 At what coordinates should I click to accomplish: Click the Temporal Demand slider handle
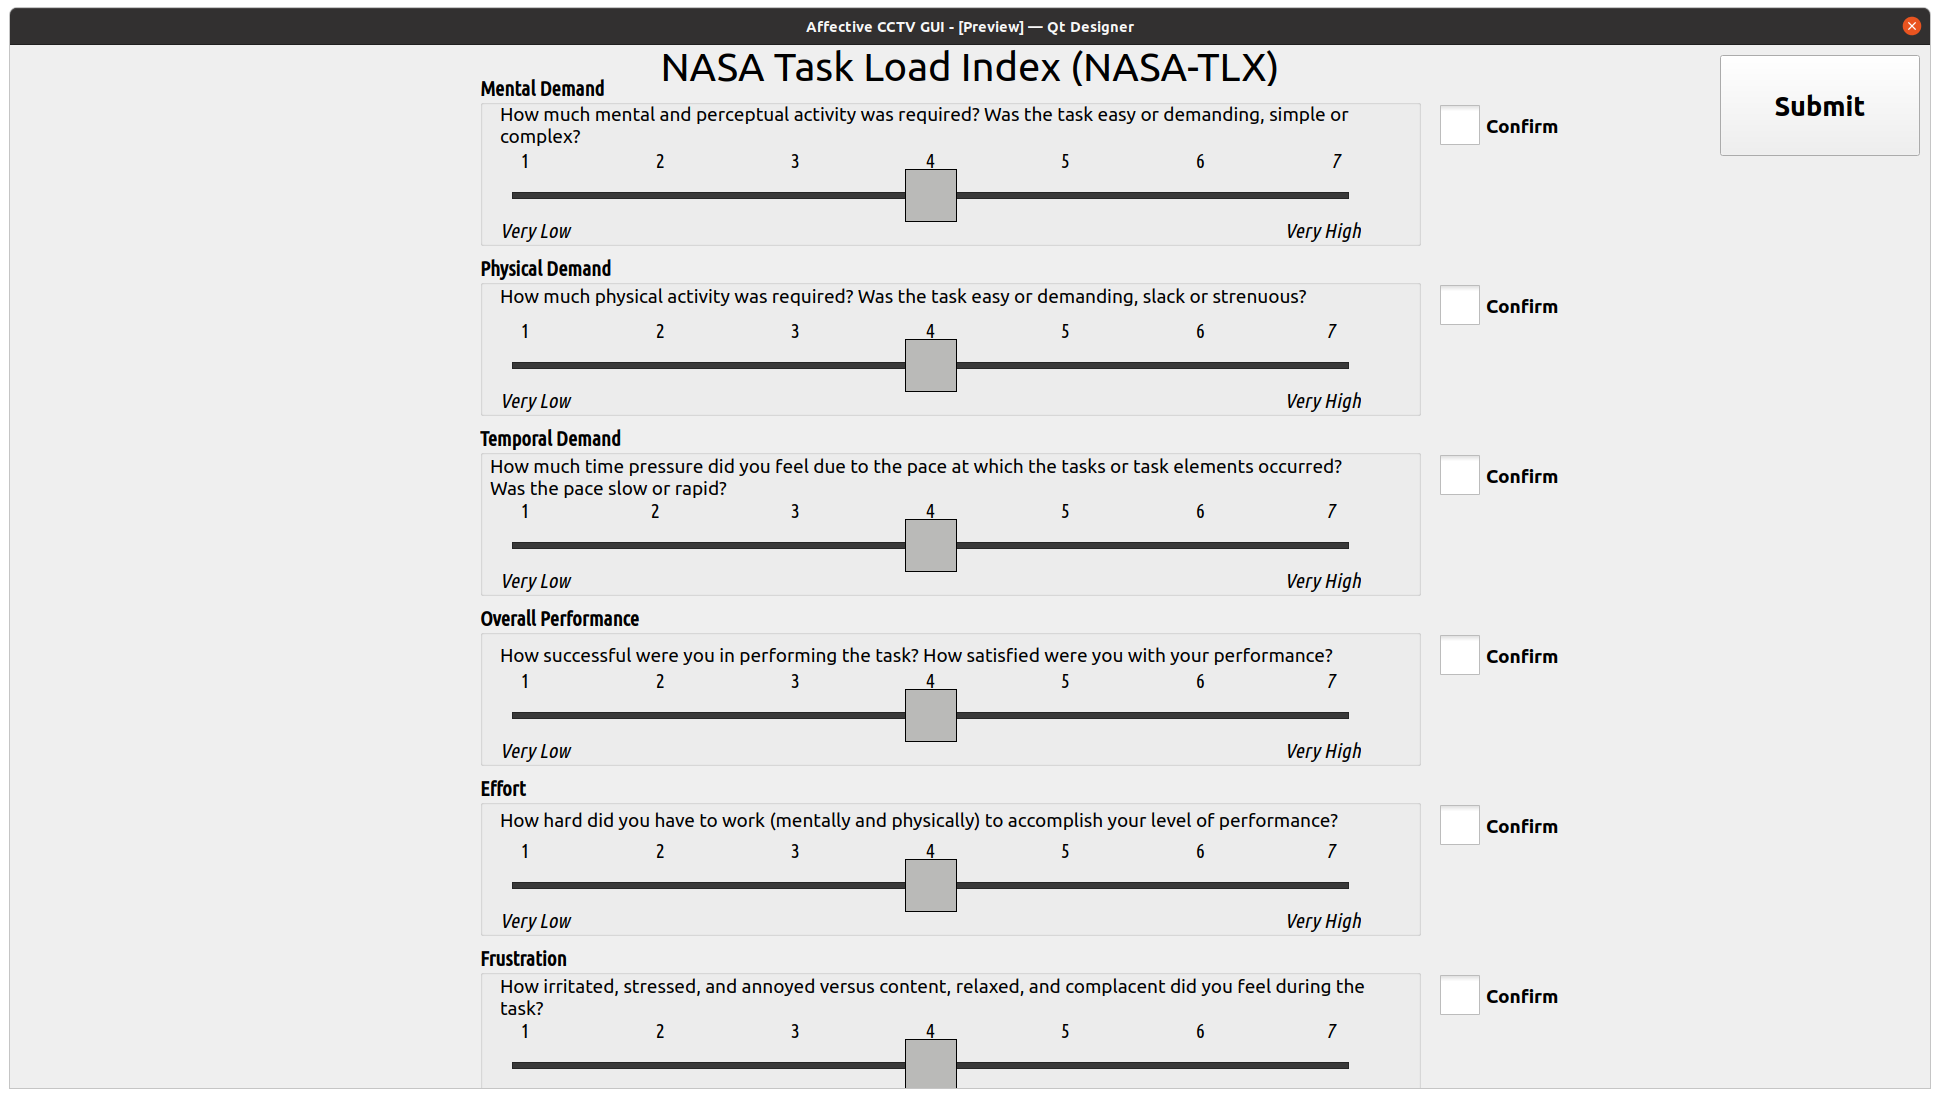(x=930, y=545)
